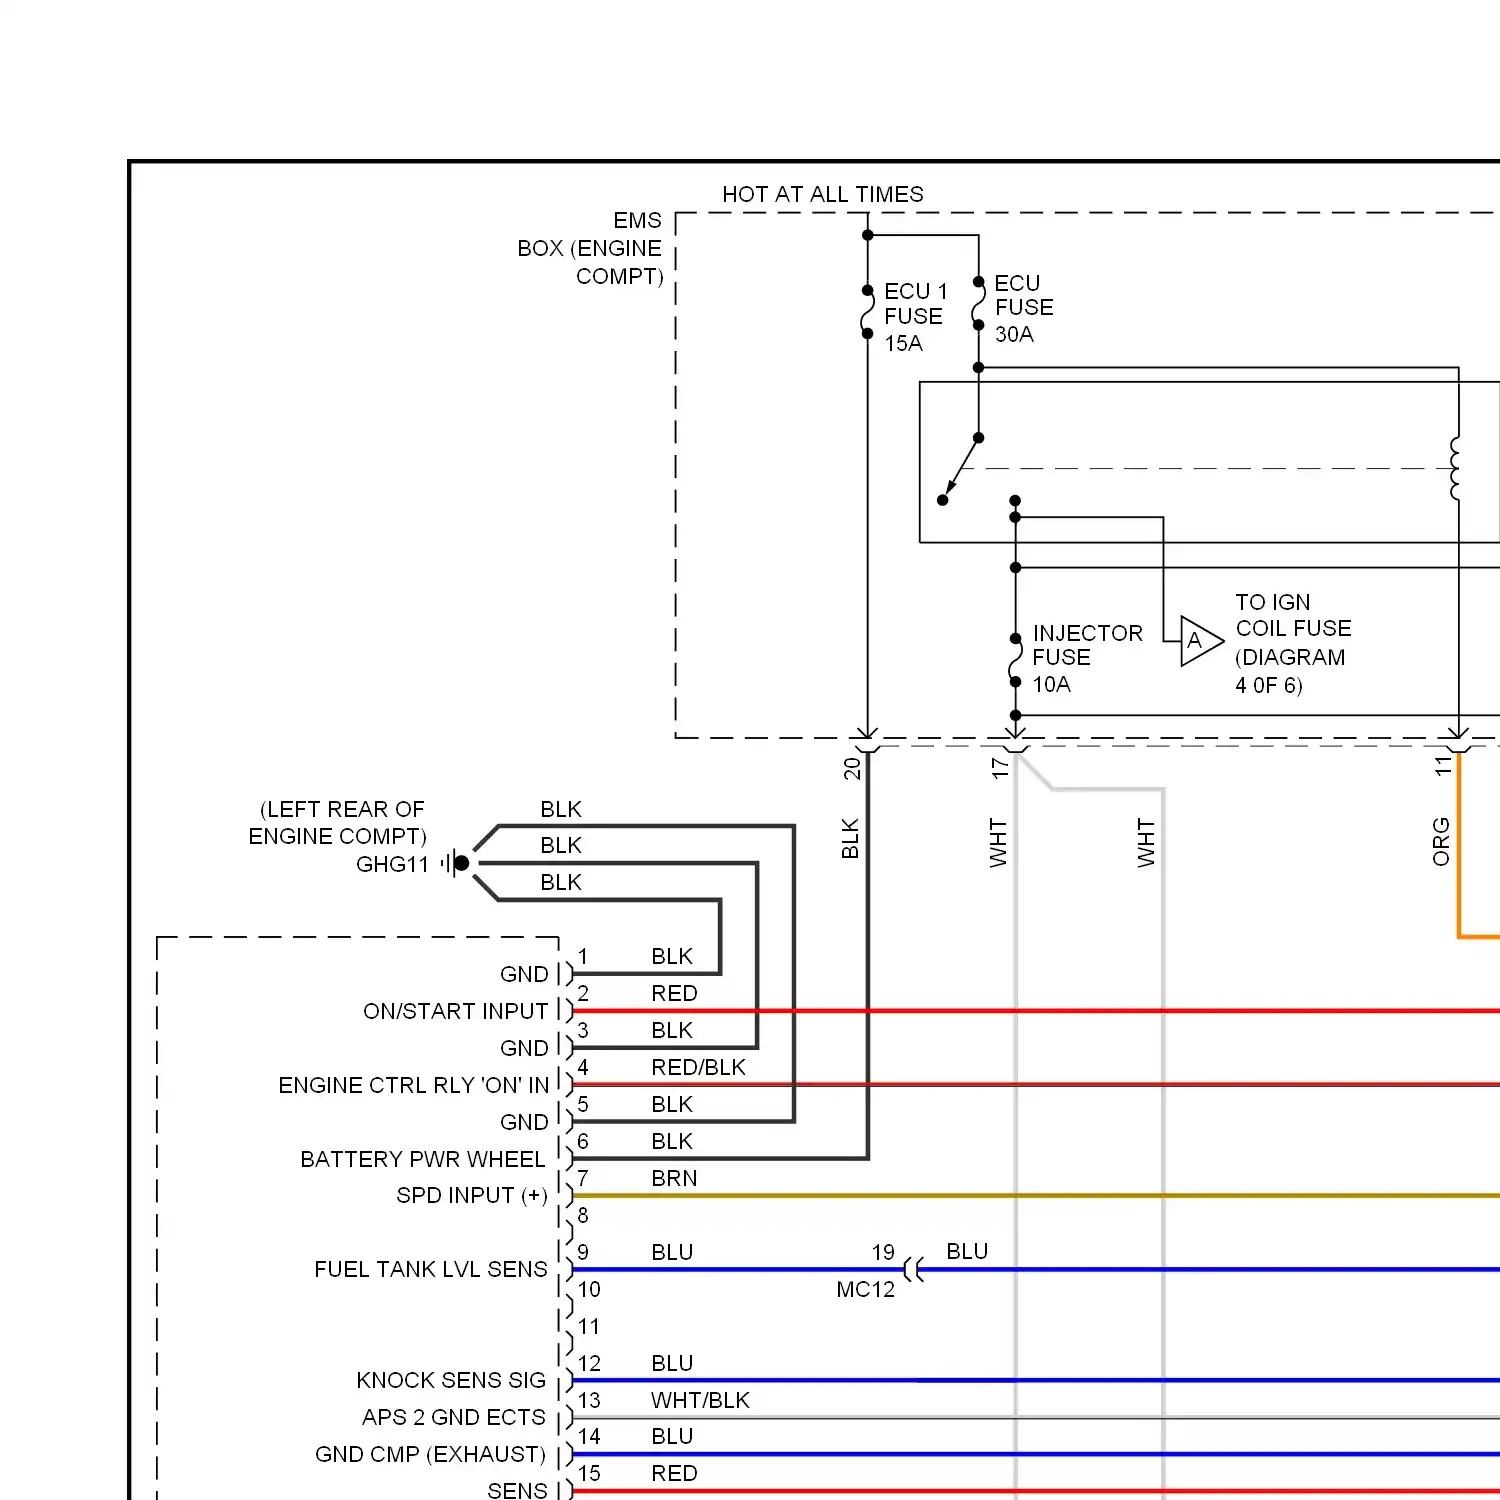Viewport: 1500px width, 1500px height.
Task: Click the junction dot below ECU FUSE
Action: point(977,368)
